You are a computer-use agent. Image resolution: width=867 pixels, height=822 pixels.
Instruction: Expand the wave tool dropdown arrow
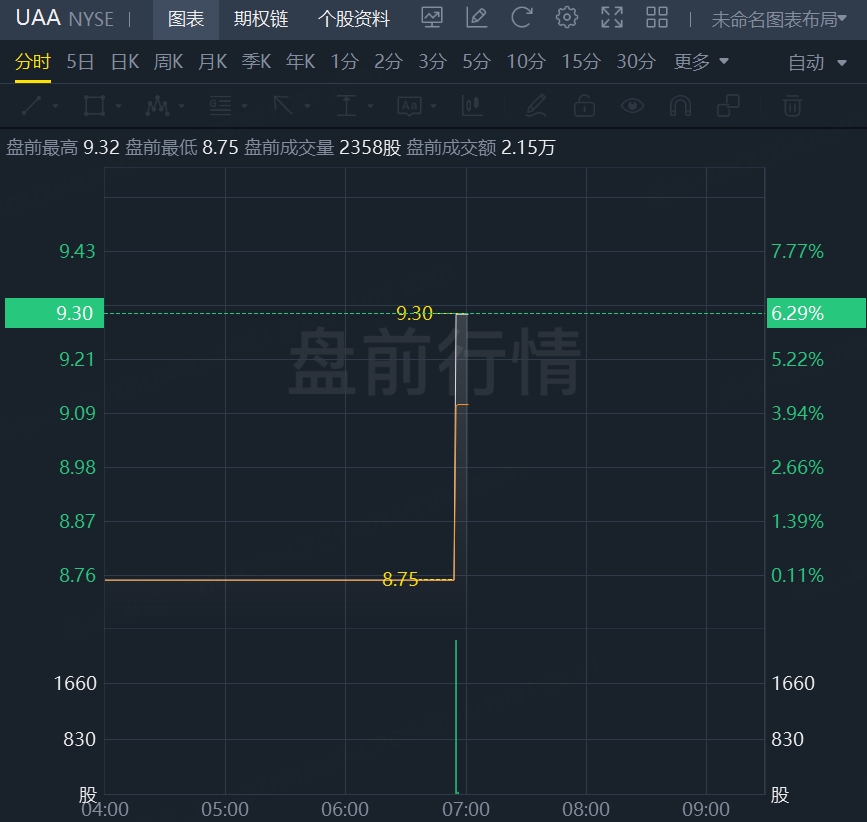(181, 106)
